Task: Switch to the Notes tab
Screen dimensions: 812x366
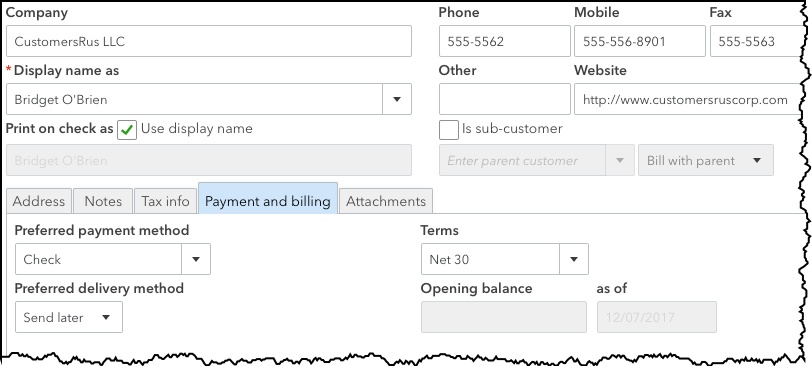Action: [103, 201]
